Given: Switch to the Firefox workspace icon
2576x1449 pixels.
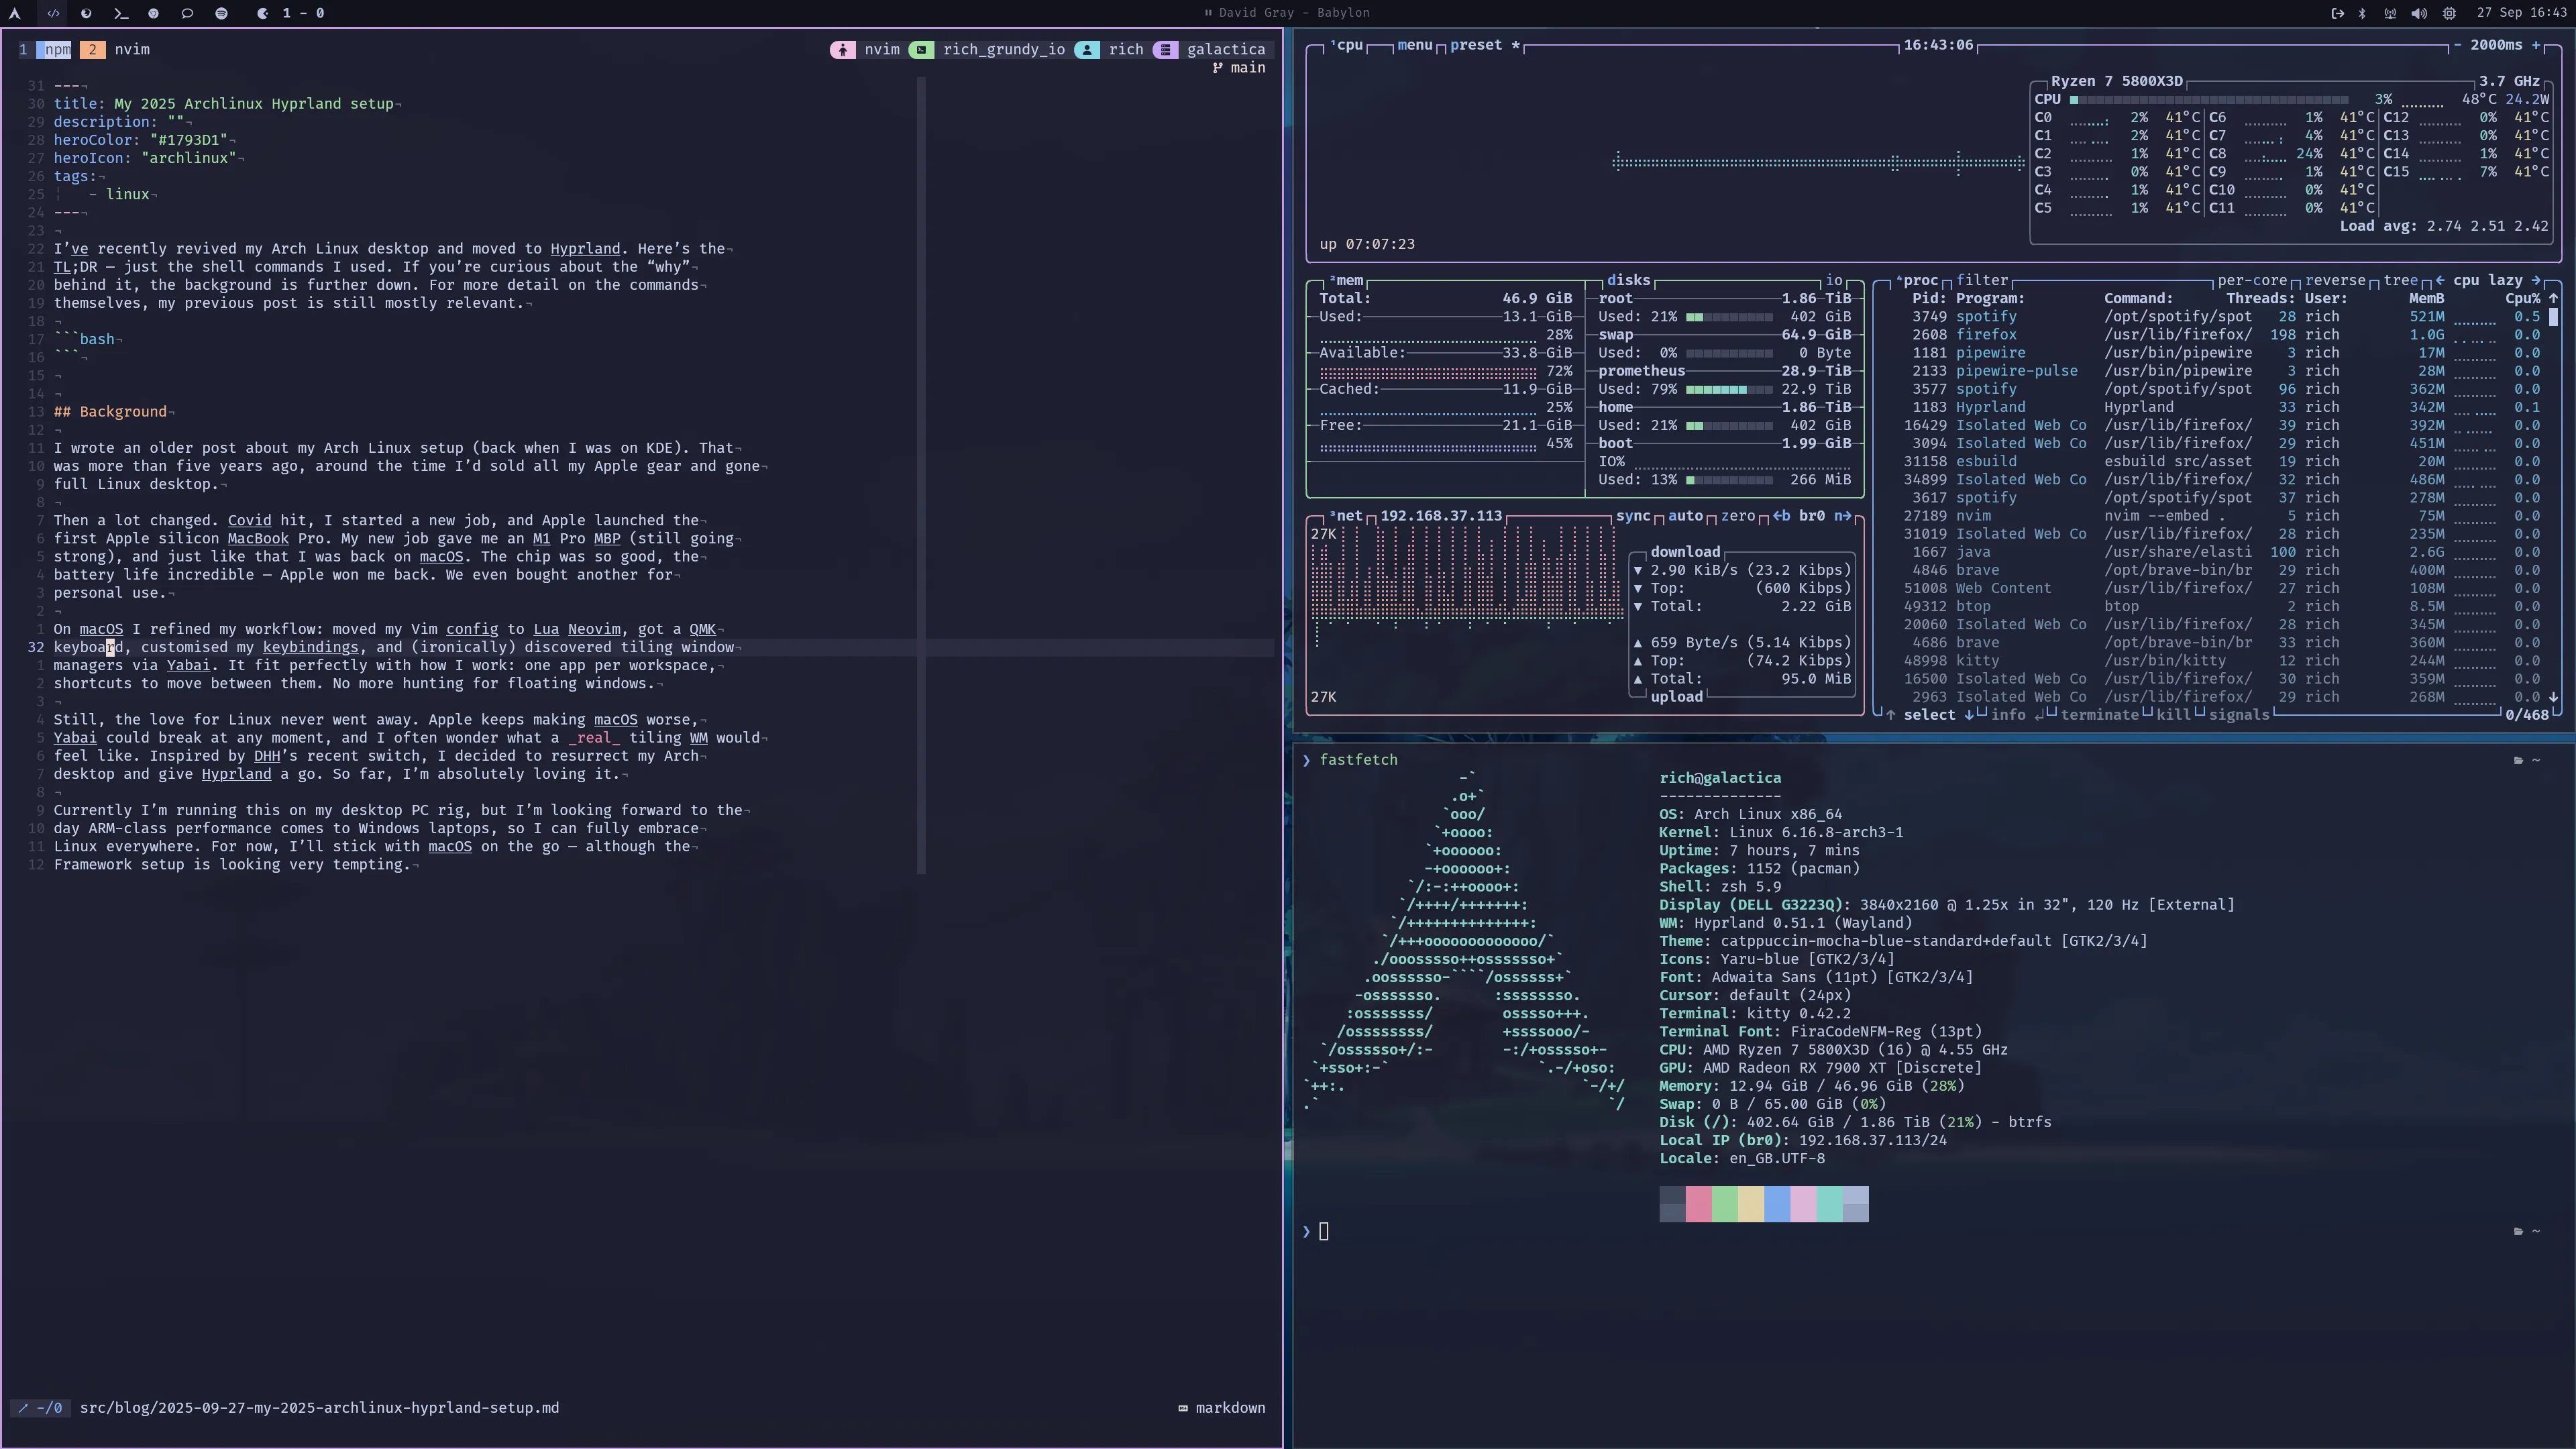Looking at the screenshot, I should click(x=86, y=13).
